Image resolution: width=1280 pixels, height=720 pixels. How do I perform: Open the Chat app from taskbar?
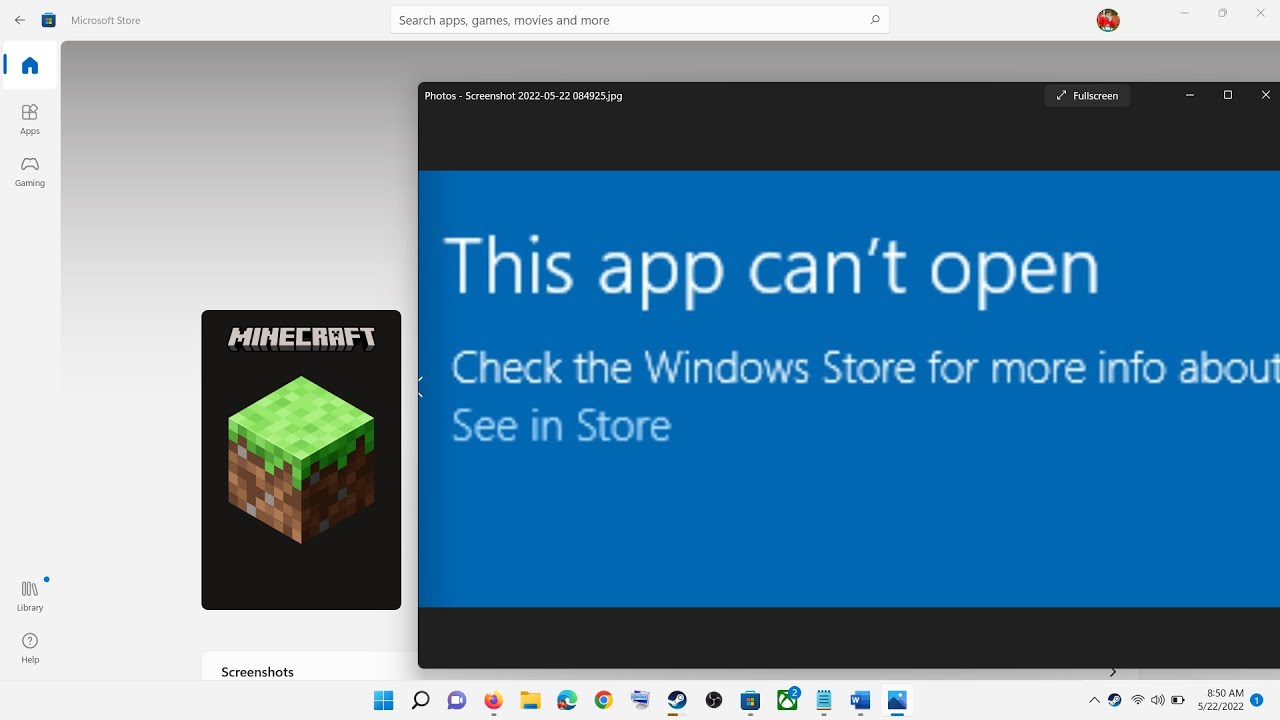pos(457,700)
